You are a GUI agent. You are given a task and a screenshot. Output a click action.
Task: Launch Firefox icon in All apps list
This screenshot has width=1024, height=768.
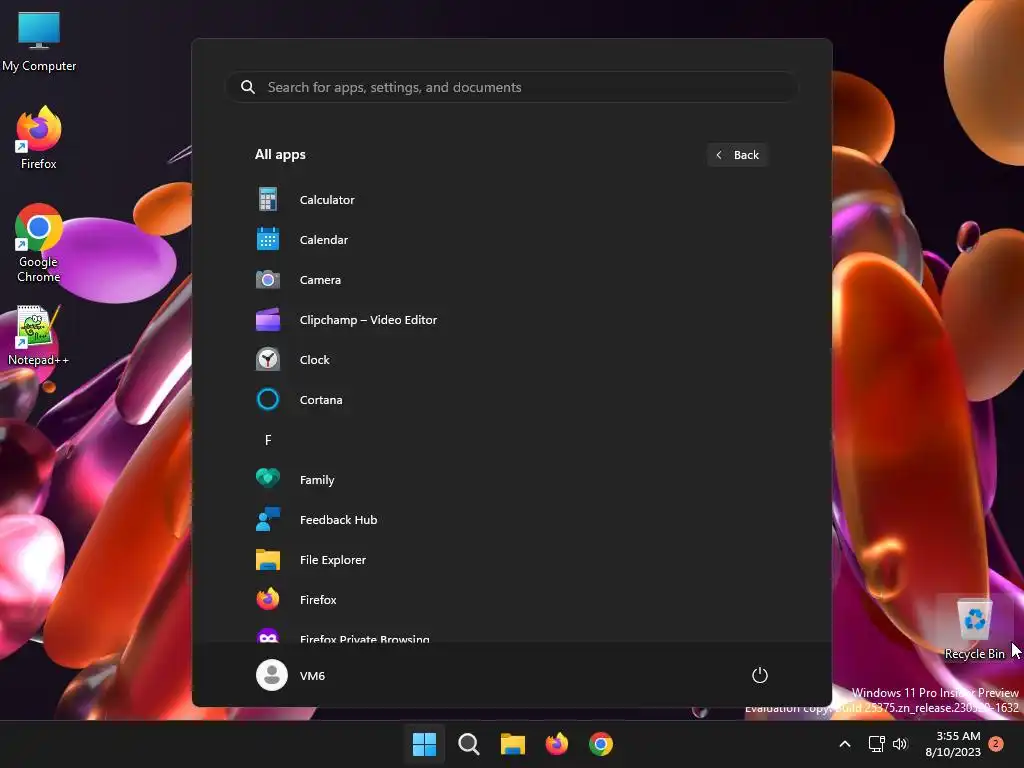coord(268,599)
